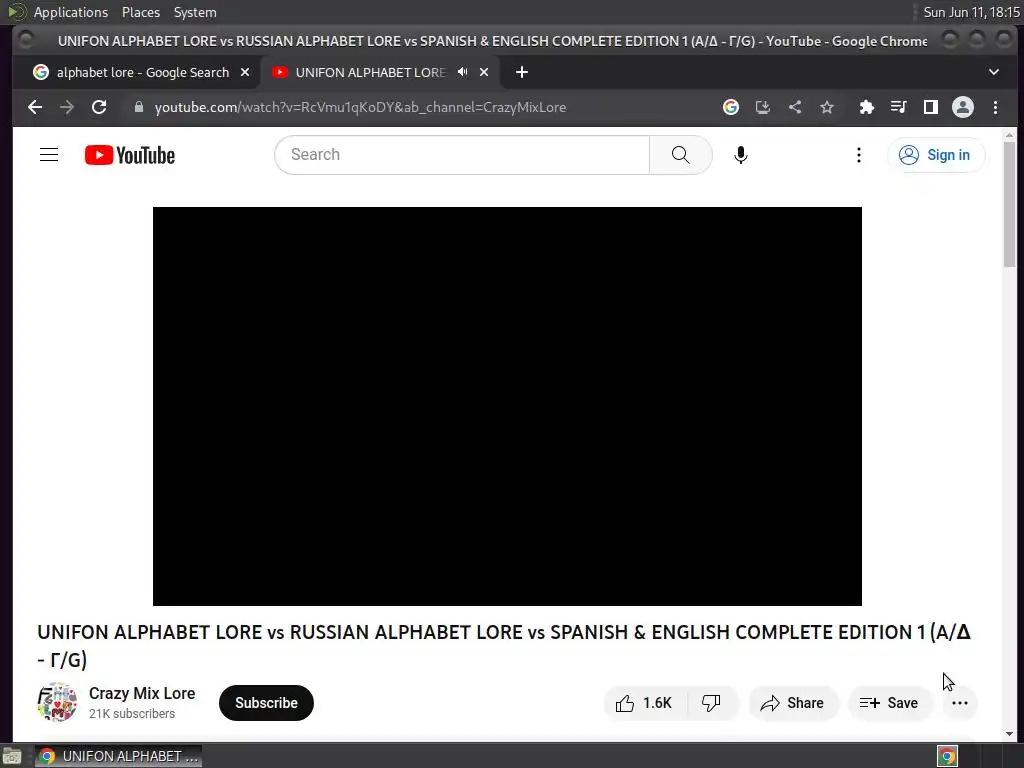This screenshot has height=768, width=1024.
Task: Open the Crazy Mix Lore channel avatar
Action: pos(57,702)
